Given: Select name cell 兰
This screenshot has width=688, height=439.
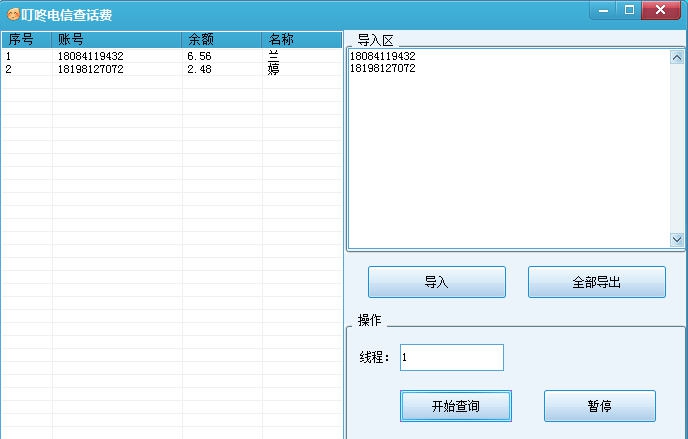Looking at the screenshot, I should [x=273, y=56].
